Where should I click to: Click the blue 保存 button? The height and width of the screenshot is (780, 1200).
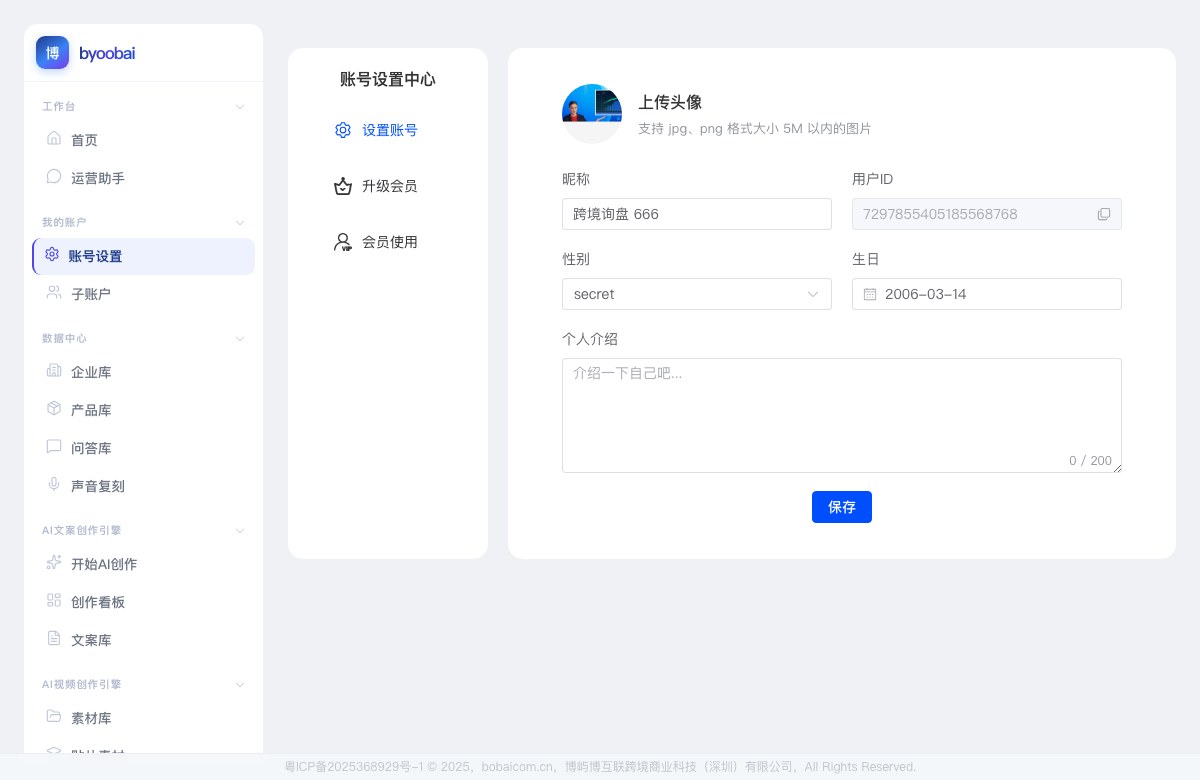[842, 507]
